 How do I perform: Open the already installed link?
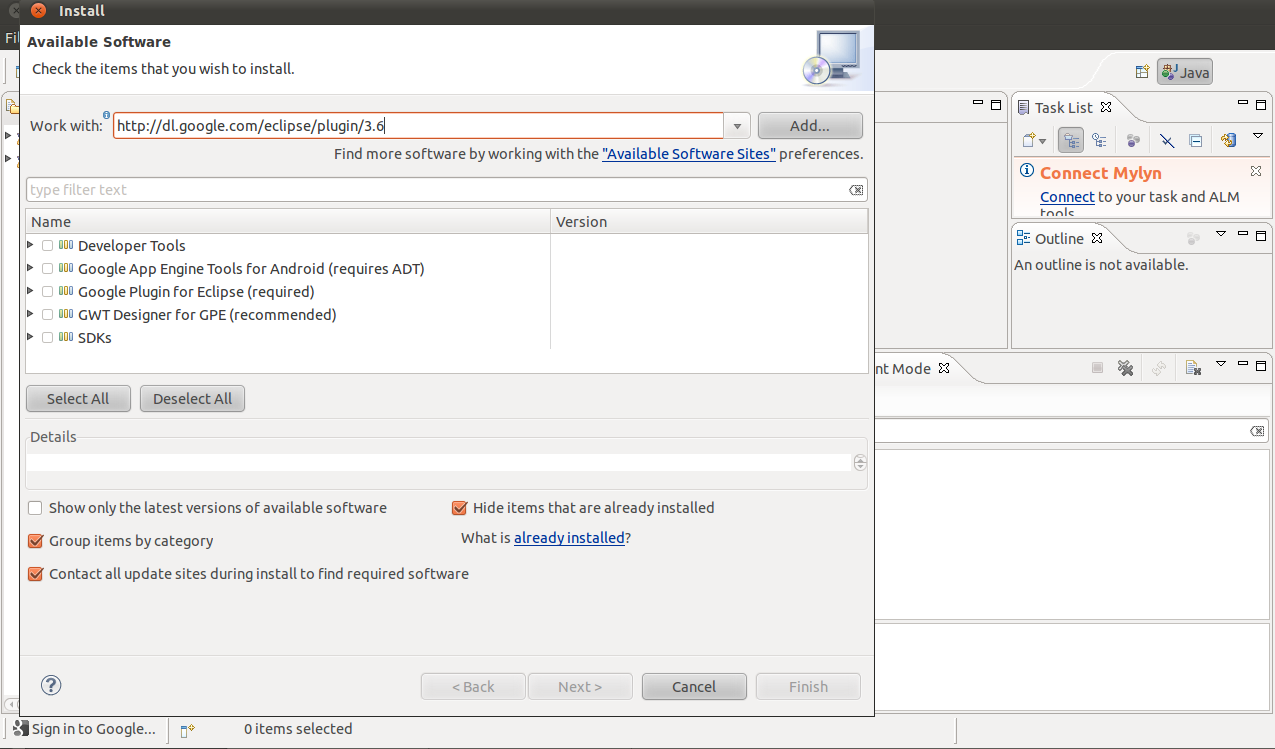(x=569, y=538)
